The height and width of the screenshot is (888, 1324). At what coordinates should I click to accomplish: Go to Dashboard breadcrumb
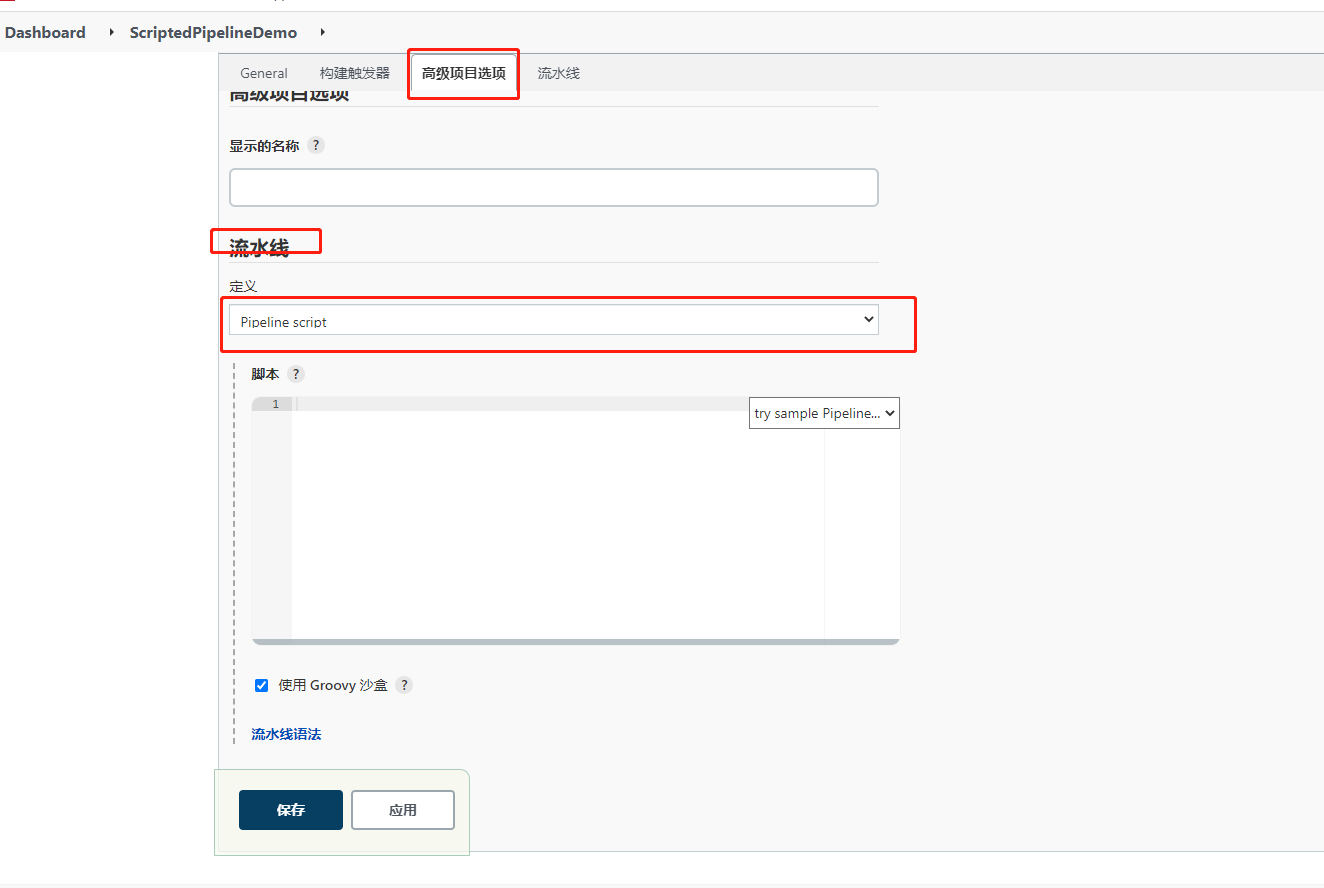coord(45,32)
